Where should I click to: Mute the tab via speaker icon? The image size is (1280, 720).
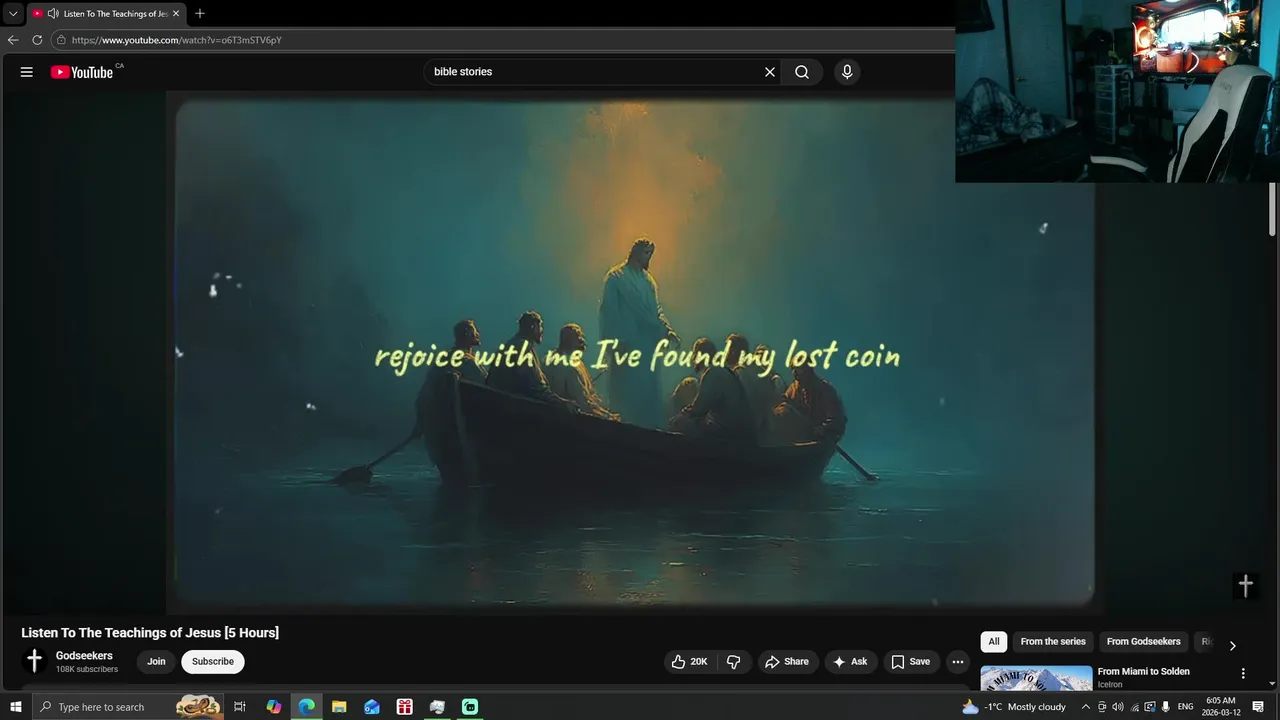click(x=53, y=14)
